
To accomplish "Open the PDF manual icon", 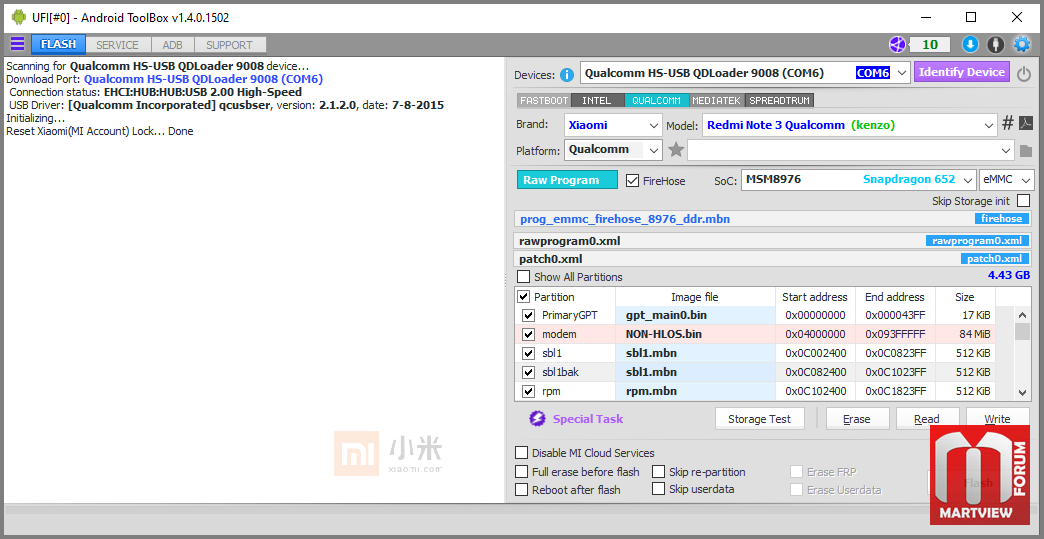I will click(x=1026, y=123).
